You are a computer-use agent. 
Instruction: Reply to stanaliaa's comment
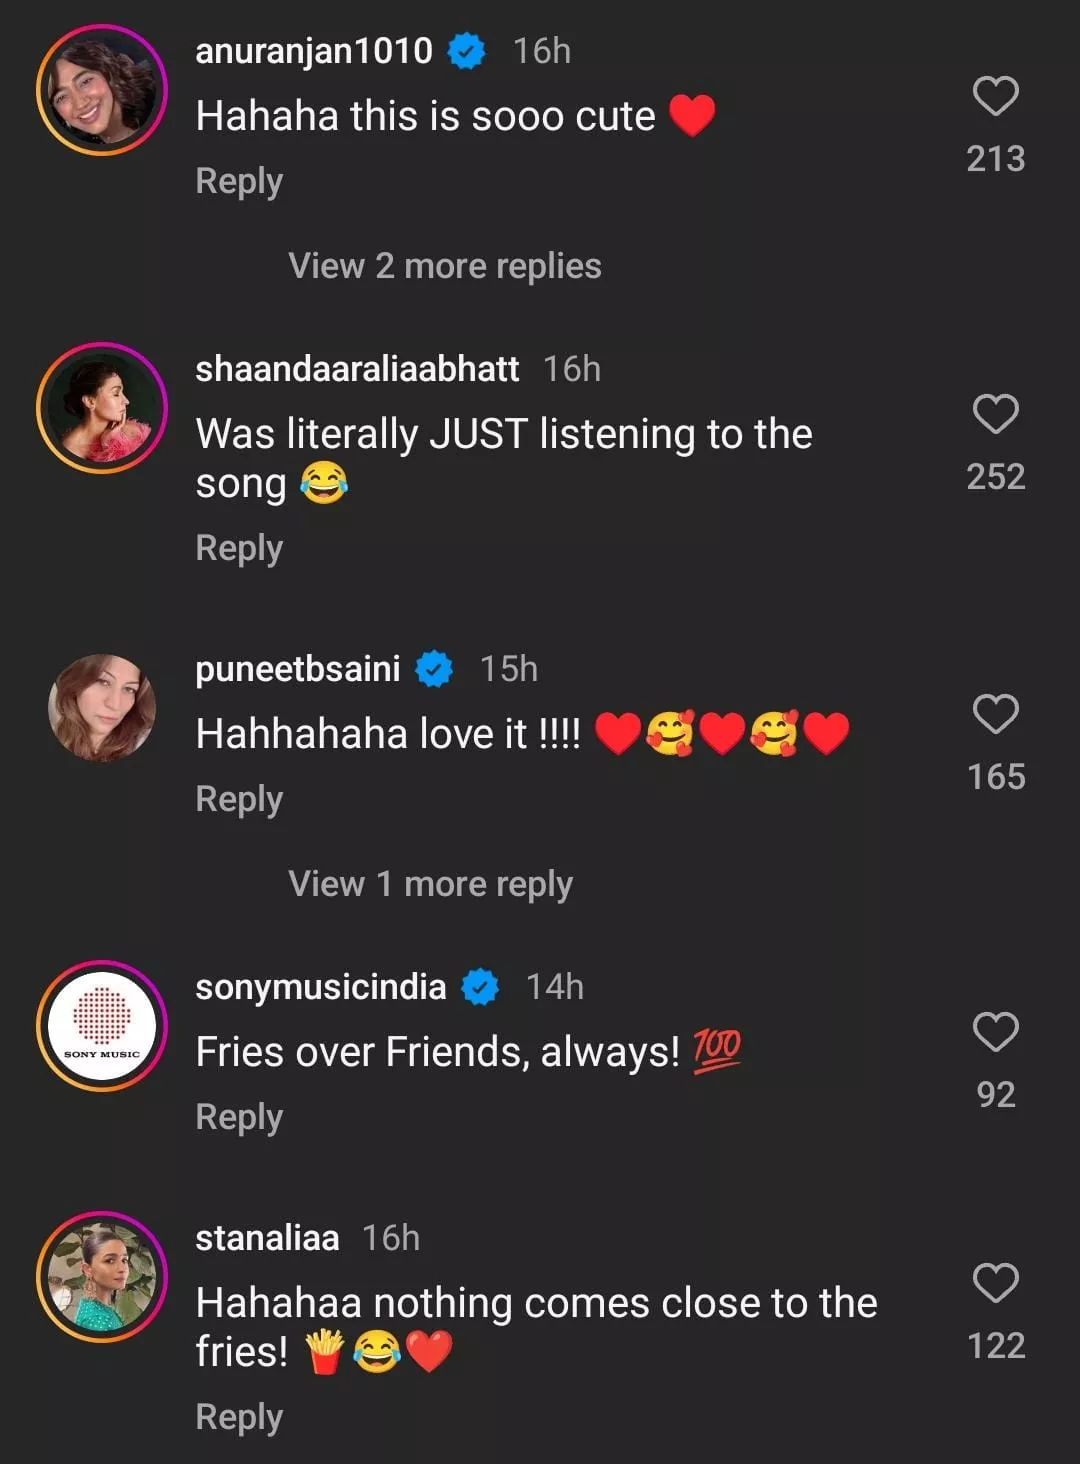pyautogui.click(x=239, y=1417)
